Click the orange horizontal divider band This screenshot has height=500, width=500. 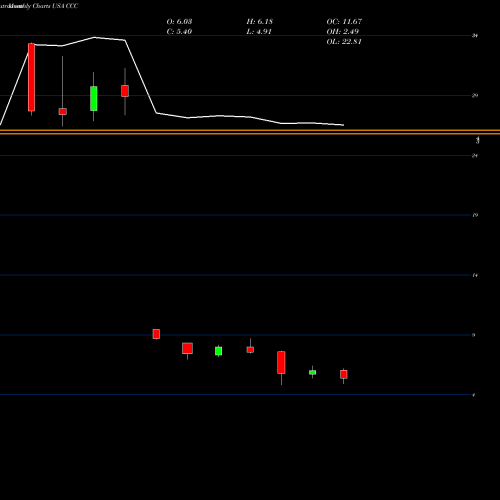pos(250,132)
